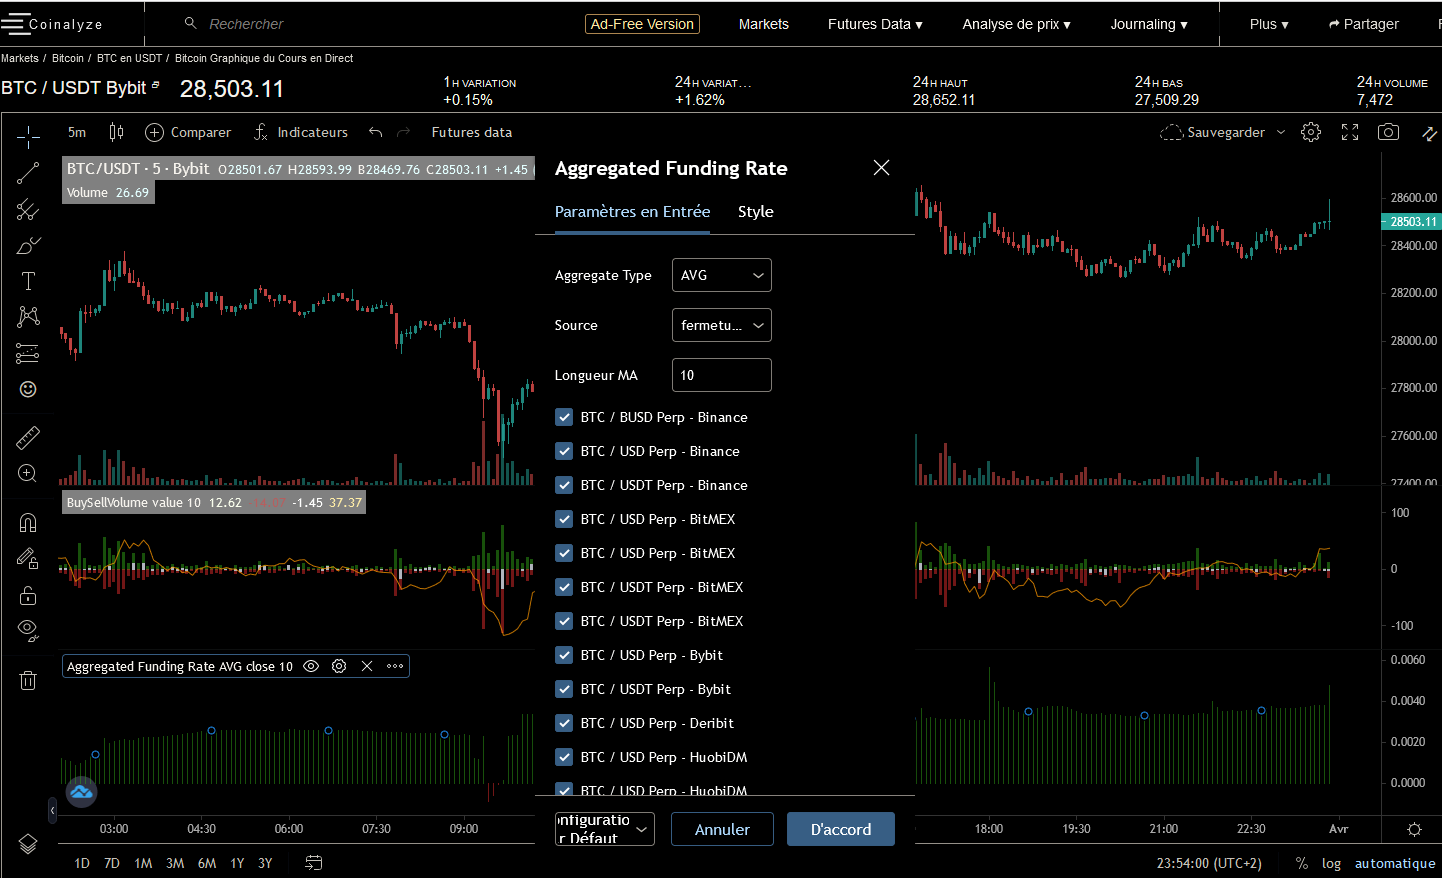
Task: Toggle magnet mode
Action: [x=28, y=522]
